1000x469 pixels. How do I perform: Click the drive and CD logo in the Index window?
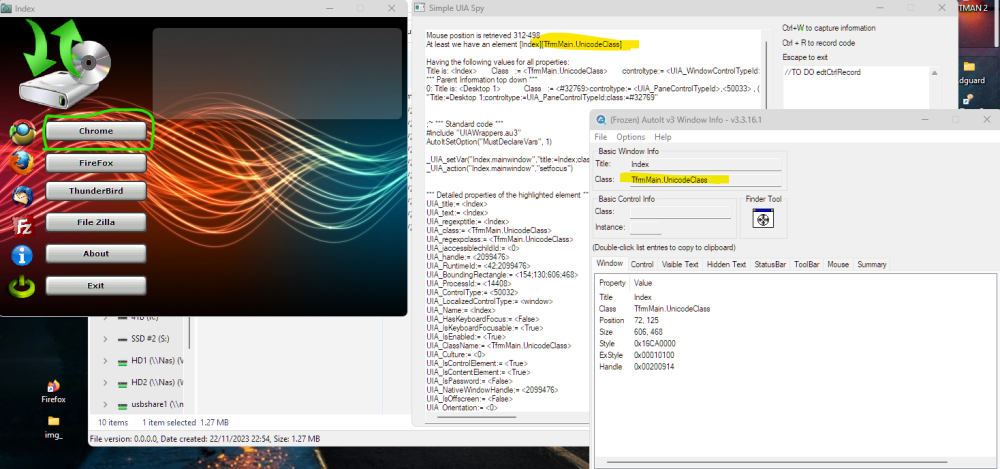64,64
